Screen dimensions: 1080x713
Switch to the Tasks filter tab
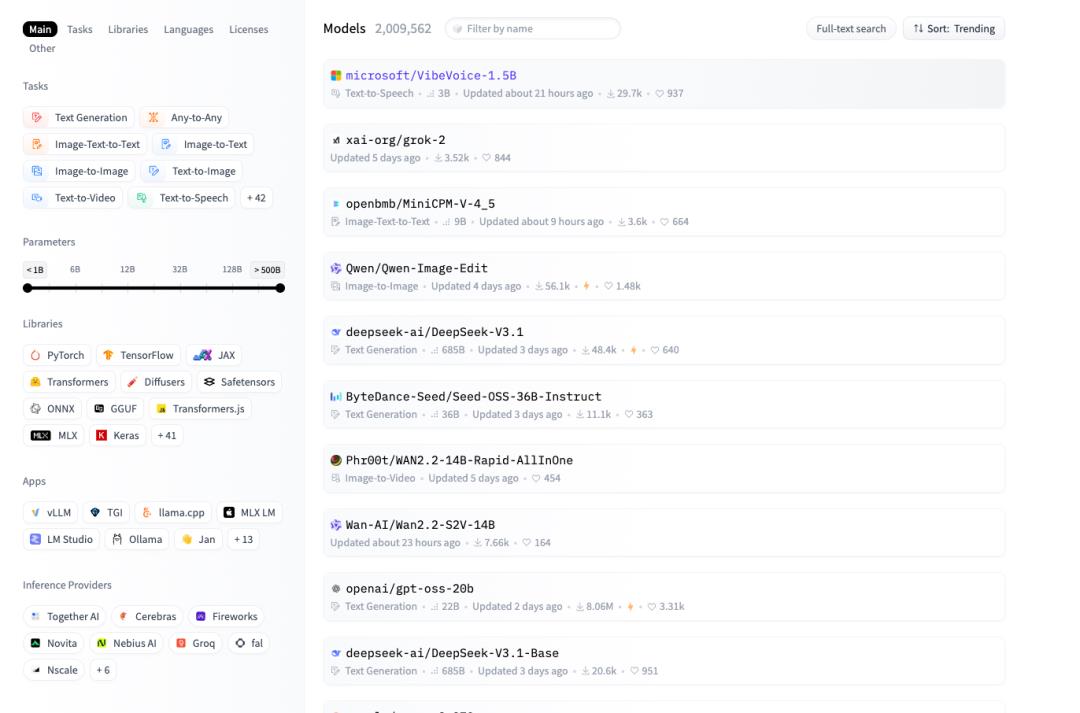coord(80,30)
